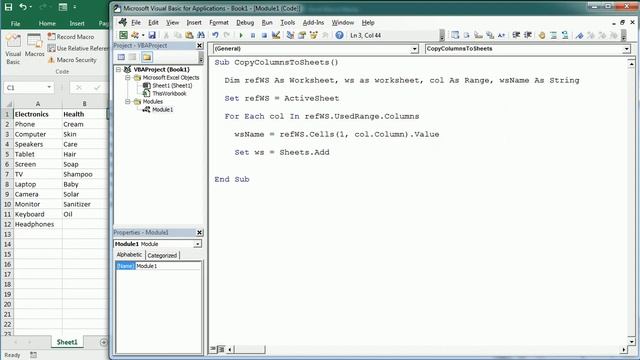This screenshot has height=360, width=640.
Task: Open Insert UserForm dropdown arrow
Action: click(x=143, y=36)
